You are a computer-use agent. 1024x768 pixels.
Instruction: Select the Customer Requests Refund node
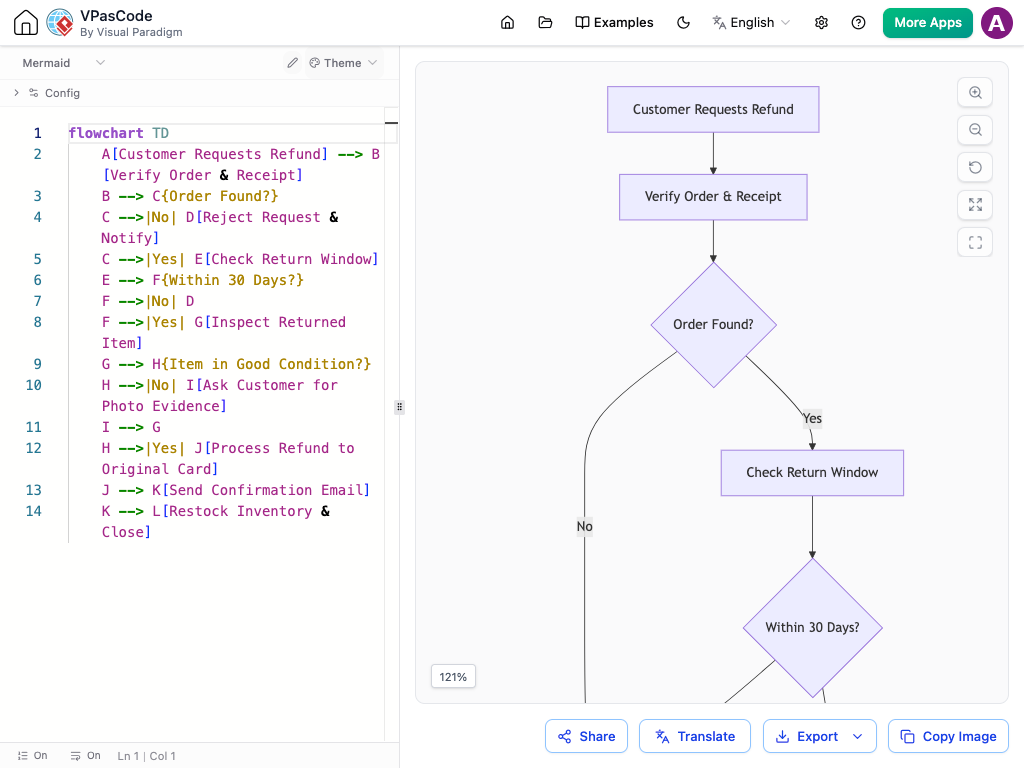point(713,110)
